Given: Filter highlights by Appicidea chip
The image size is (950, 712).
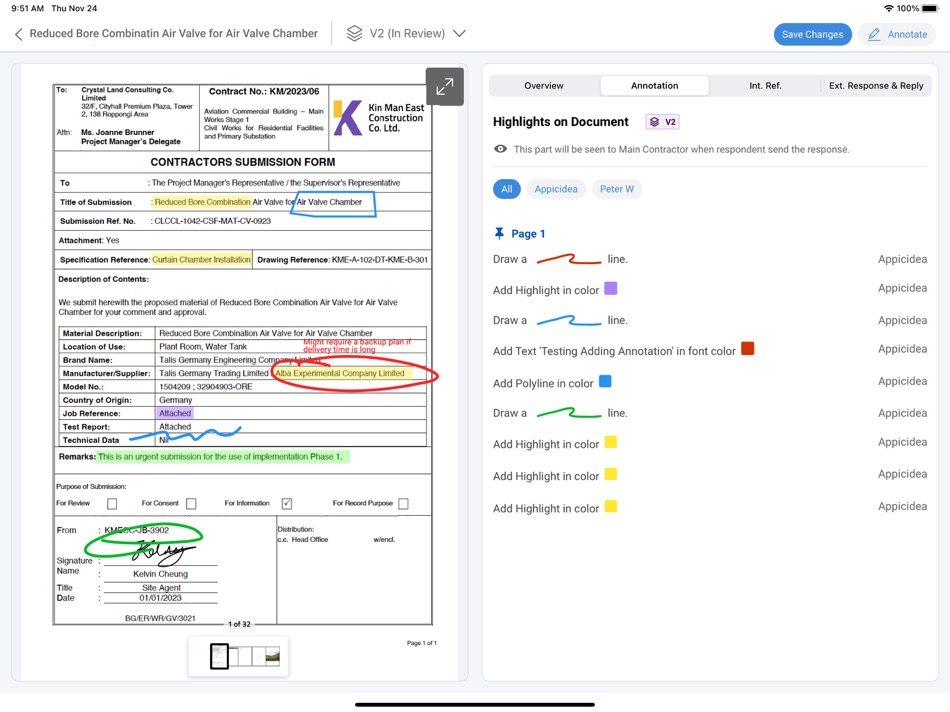Looking at the screenshot, I should (x=556, y=189).
